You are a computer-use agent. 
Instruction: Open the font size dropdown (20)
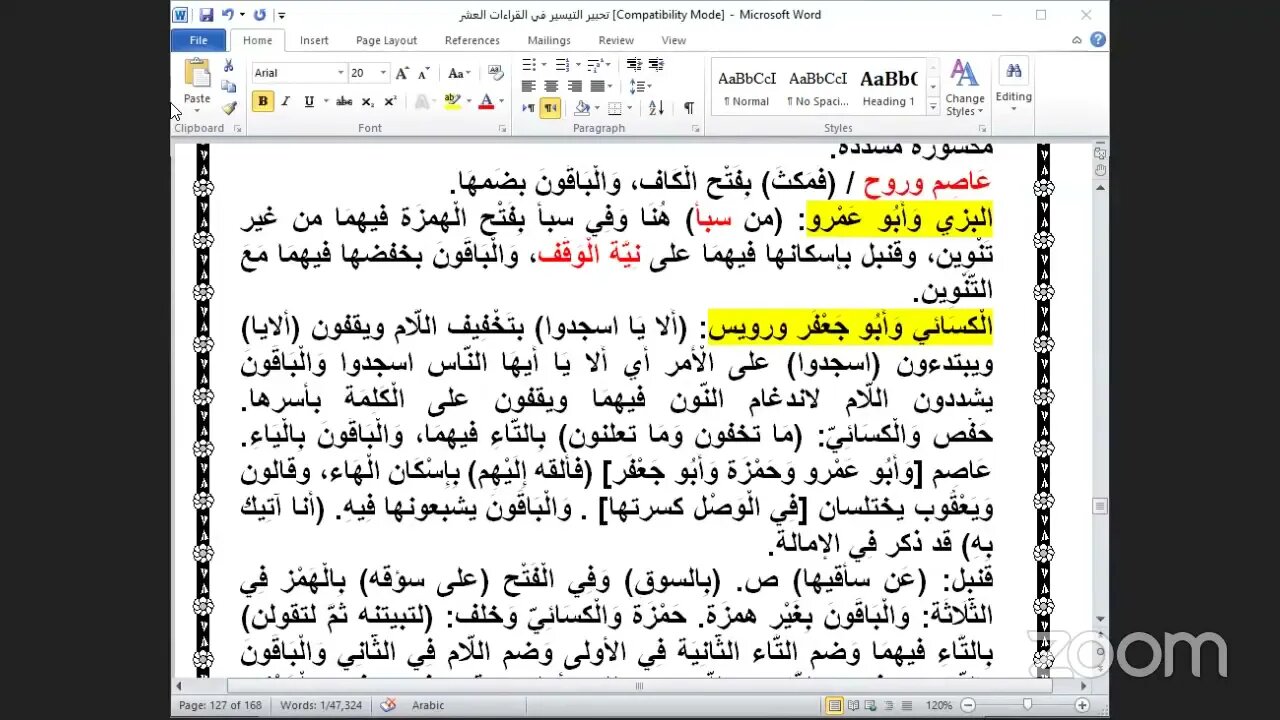tap(384, 73)
